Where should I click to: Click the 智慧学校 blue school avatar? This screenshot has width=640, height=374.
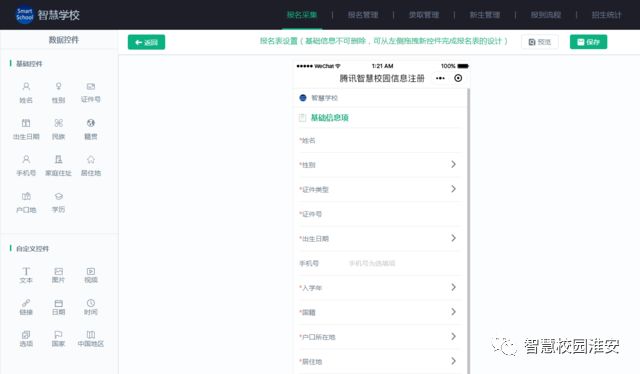pos(303,98)
